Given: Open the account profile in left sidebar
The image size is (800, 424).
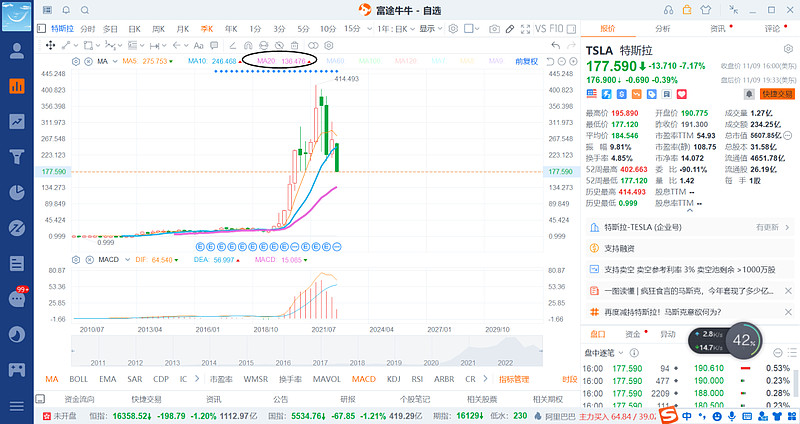Looking at the screenshot, I should click(17, 51).
